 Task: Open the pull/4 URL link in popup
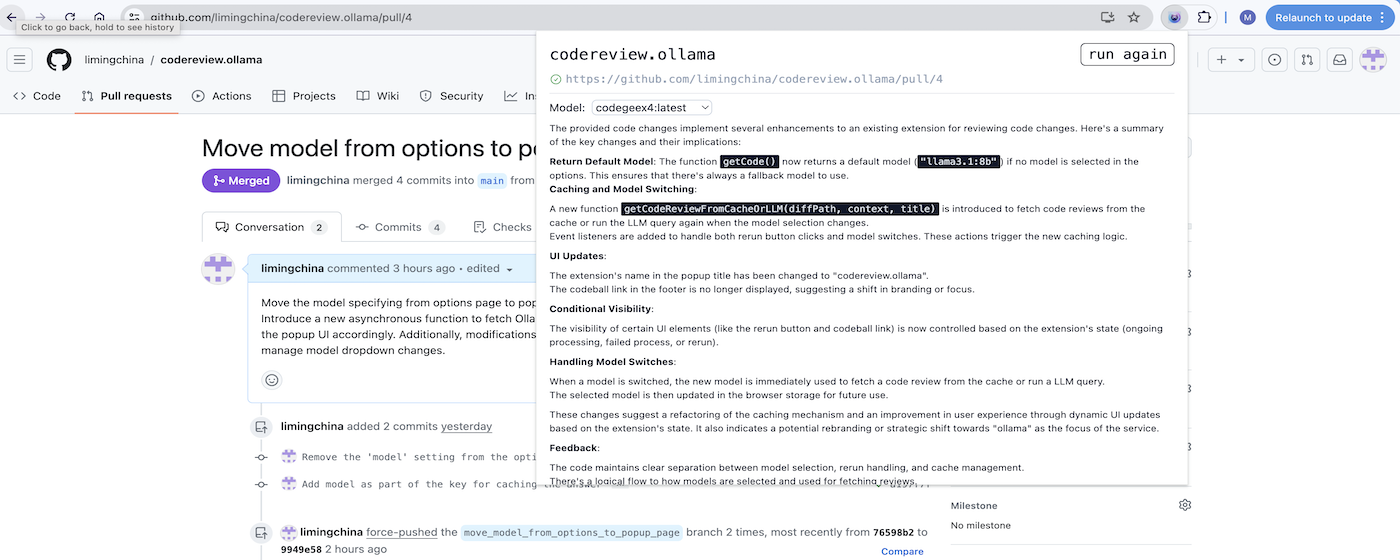pyautogui.click(x=754, y=79)
